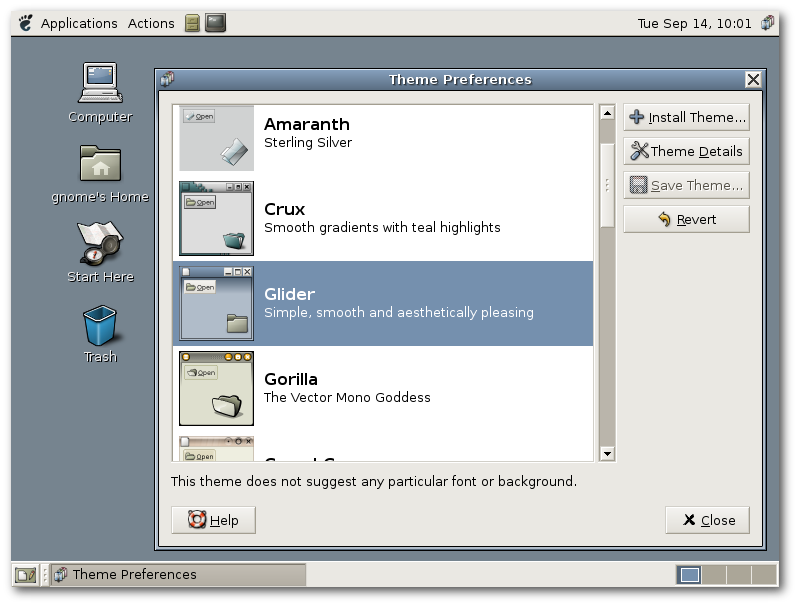This screenshot has height=606, width=798.
Task: Open the Actions menu
Action: coord(151,23)
